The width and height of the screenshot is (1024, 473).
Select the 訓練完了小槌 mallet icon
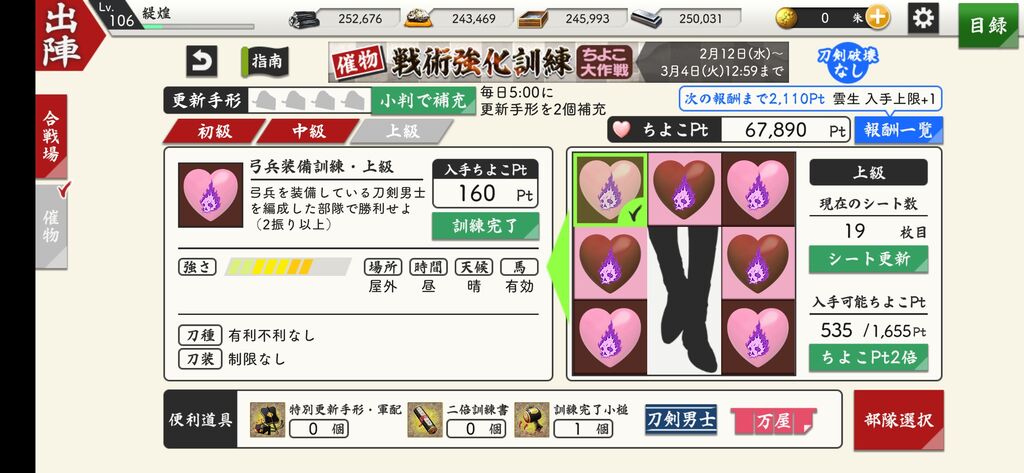point(532,420)
